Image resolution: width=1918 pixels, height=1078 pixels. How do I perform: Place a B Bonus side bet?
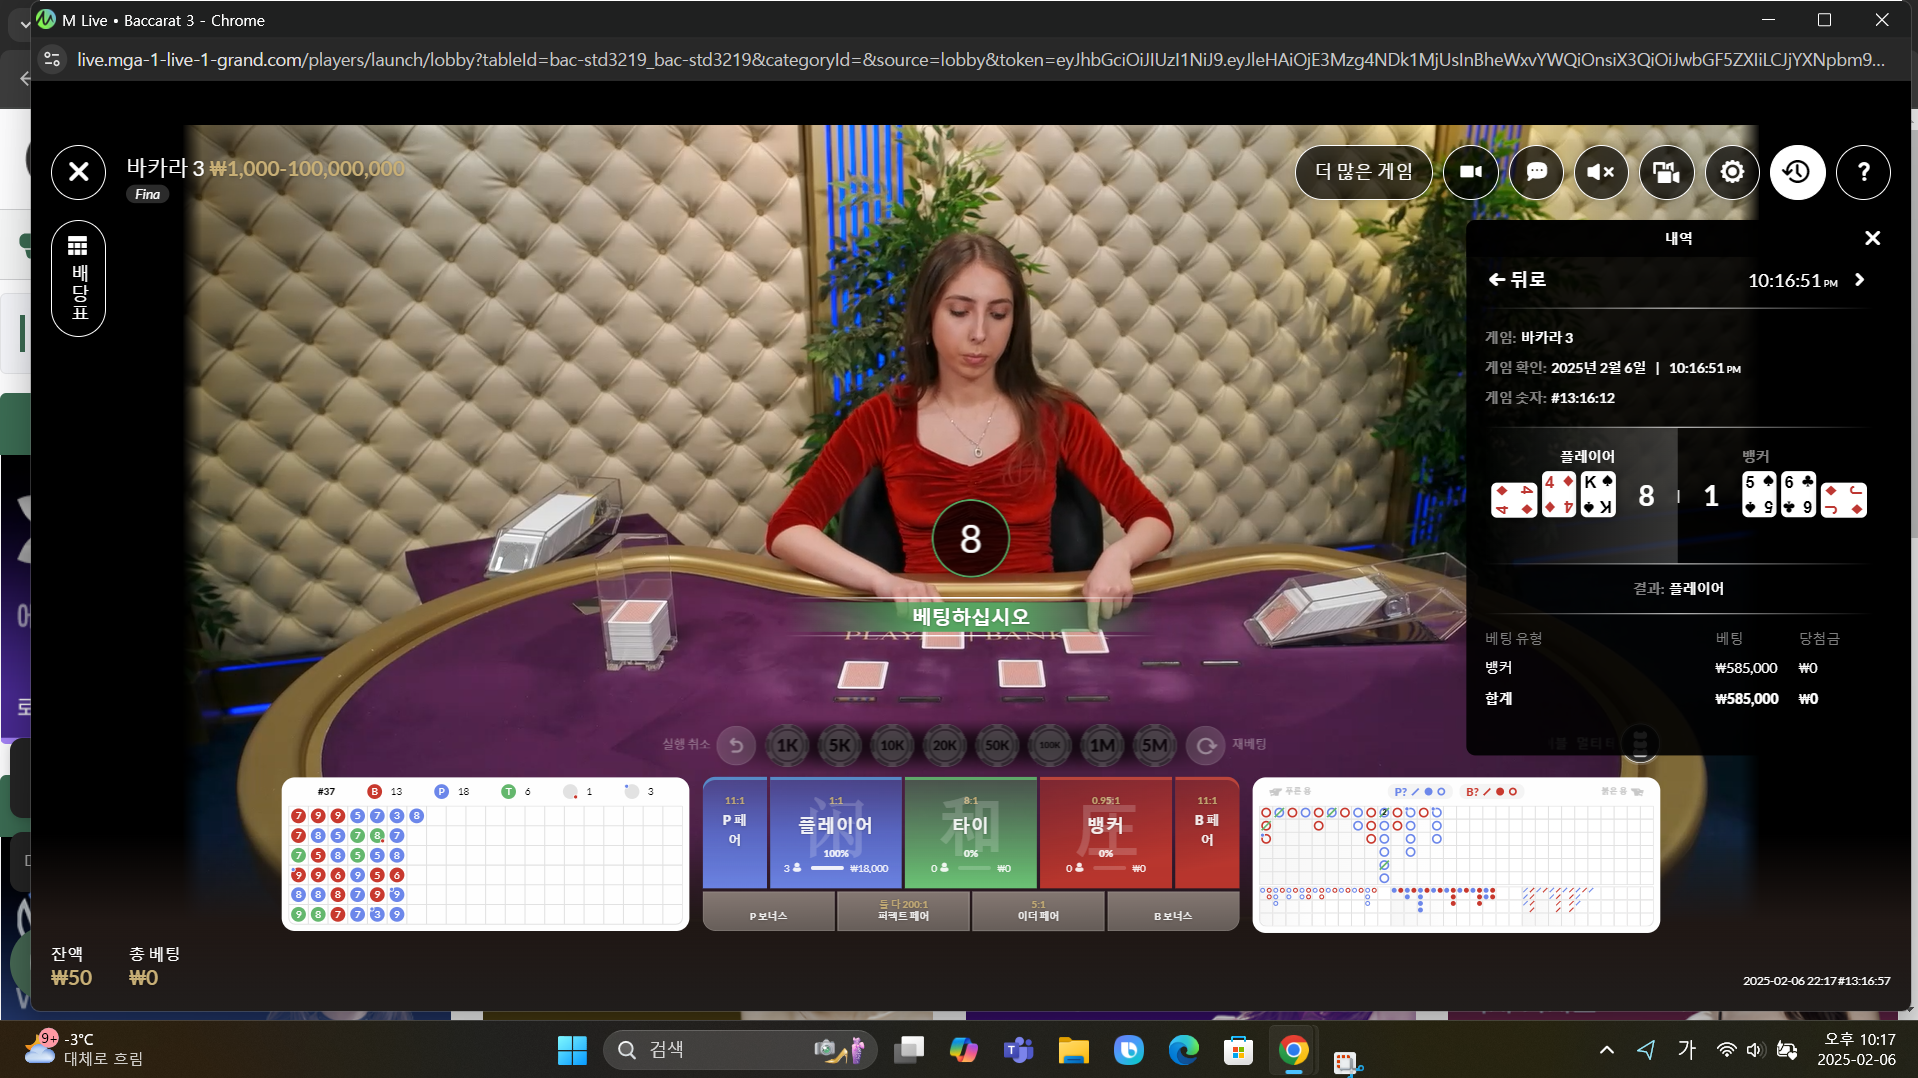(1173, 912)
